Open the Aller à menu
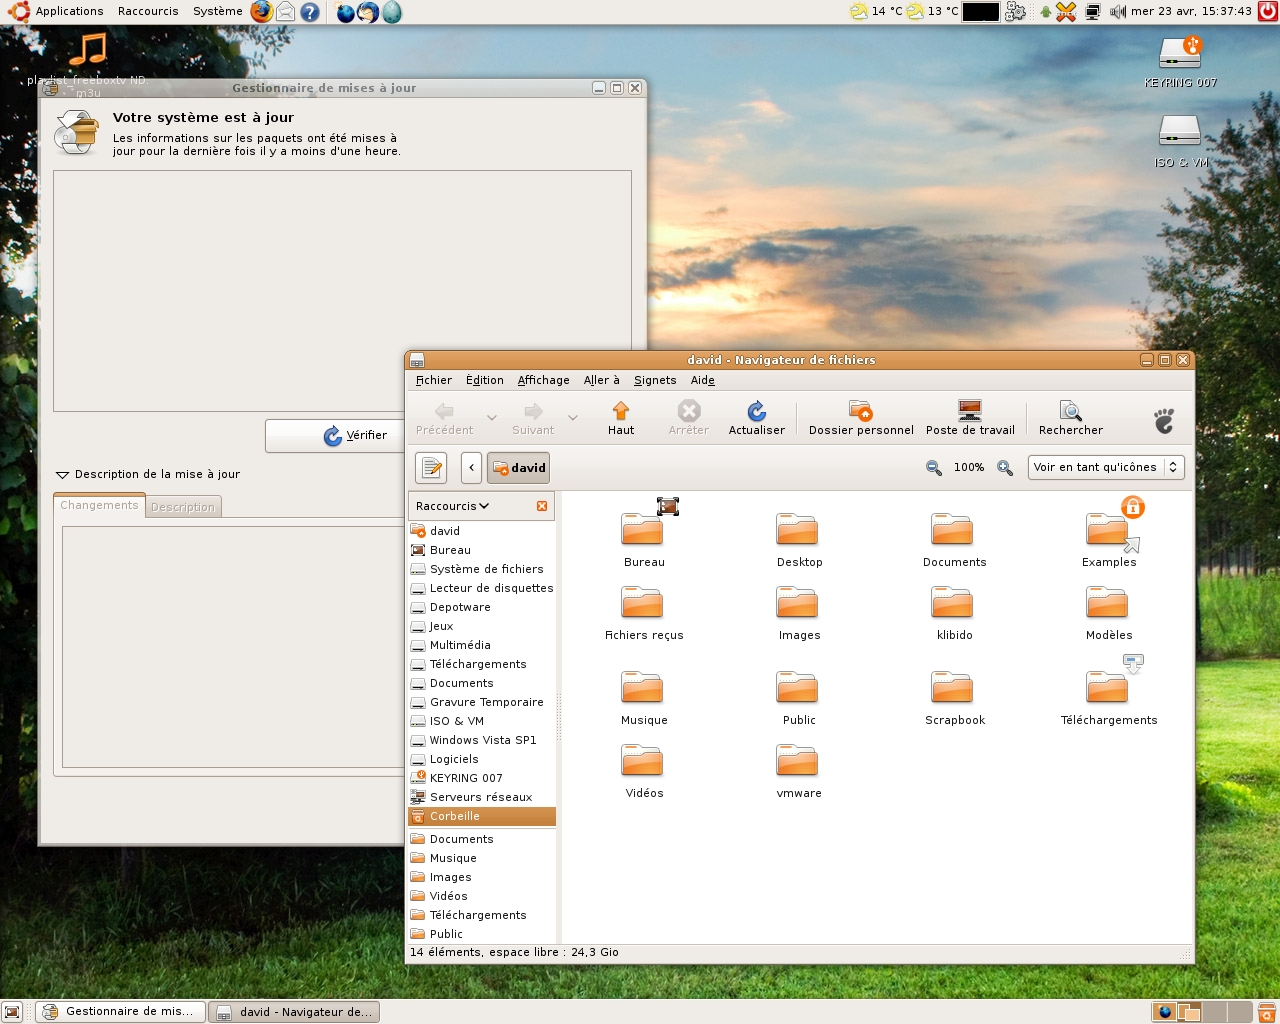Image resolution: width=1280 pixels, height=1024 pixels. click(x=602, y=380)
